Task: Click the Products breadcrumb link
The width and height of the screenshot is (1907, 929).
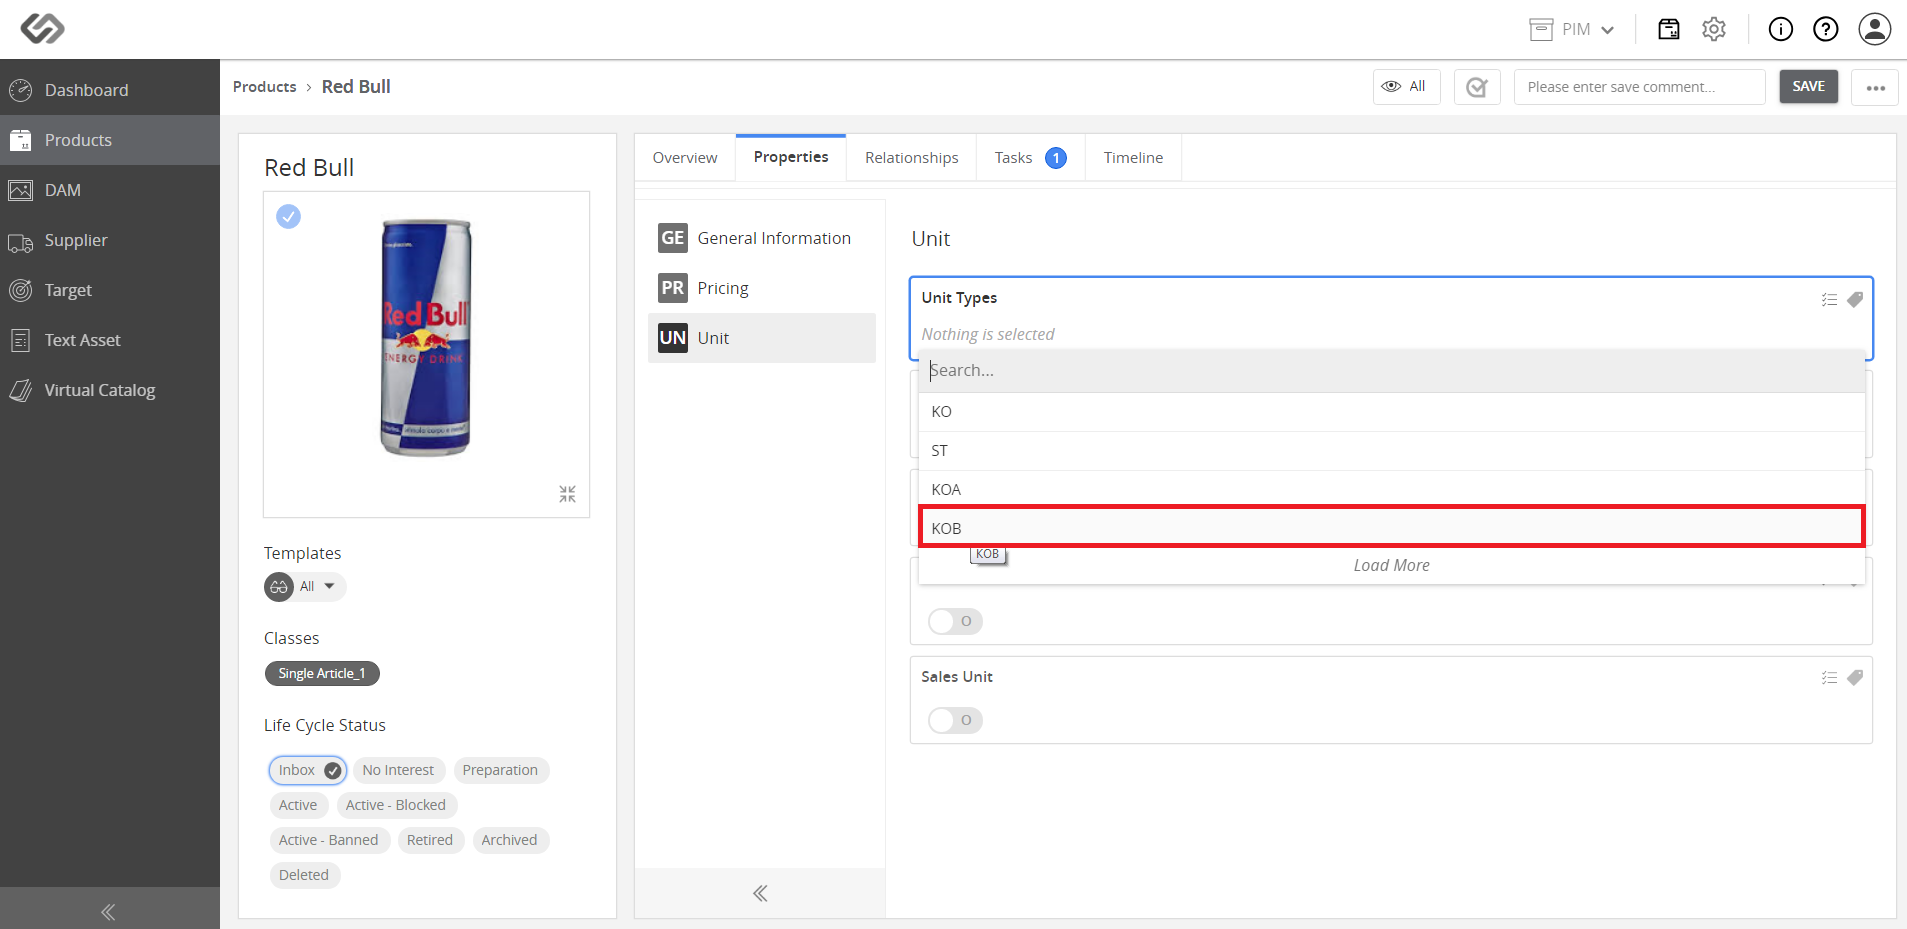Action: [265, 87]
